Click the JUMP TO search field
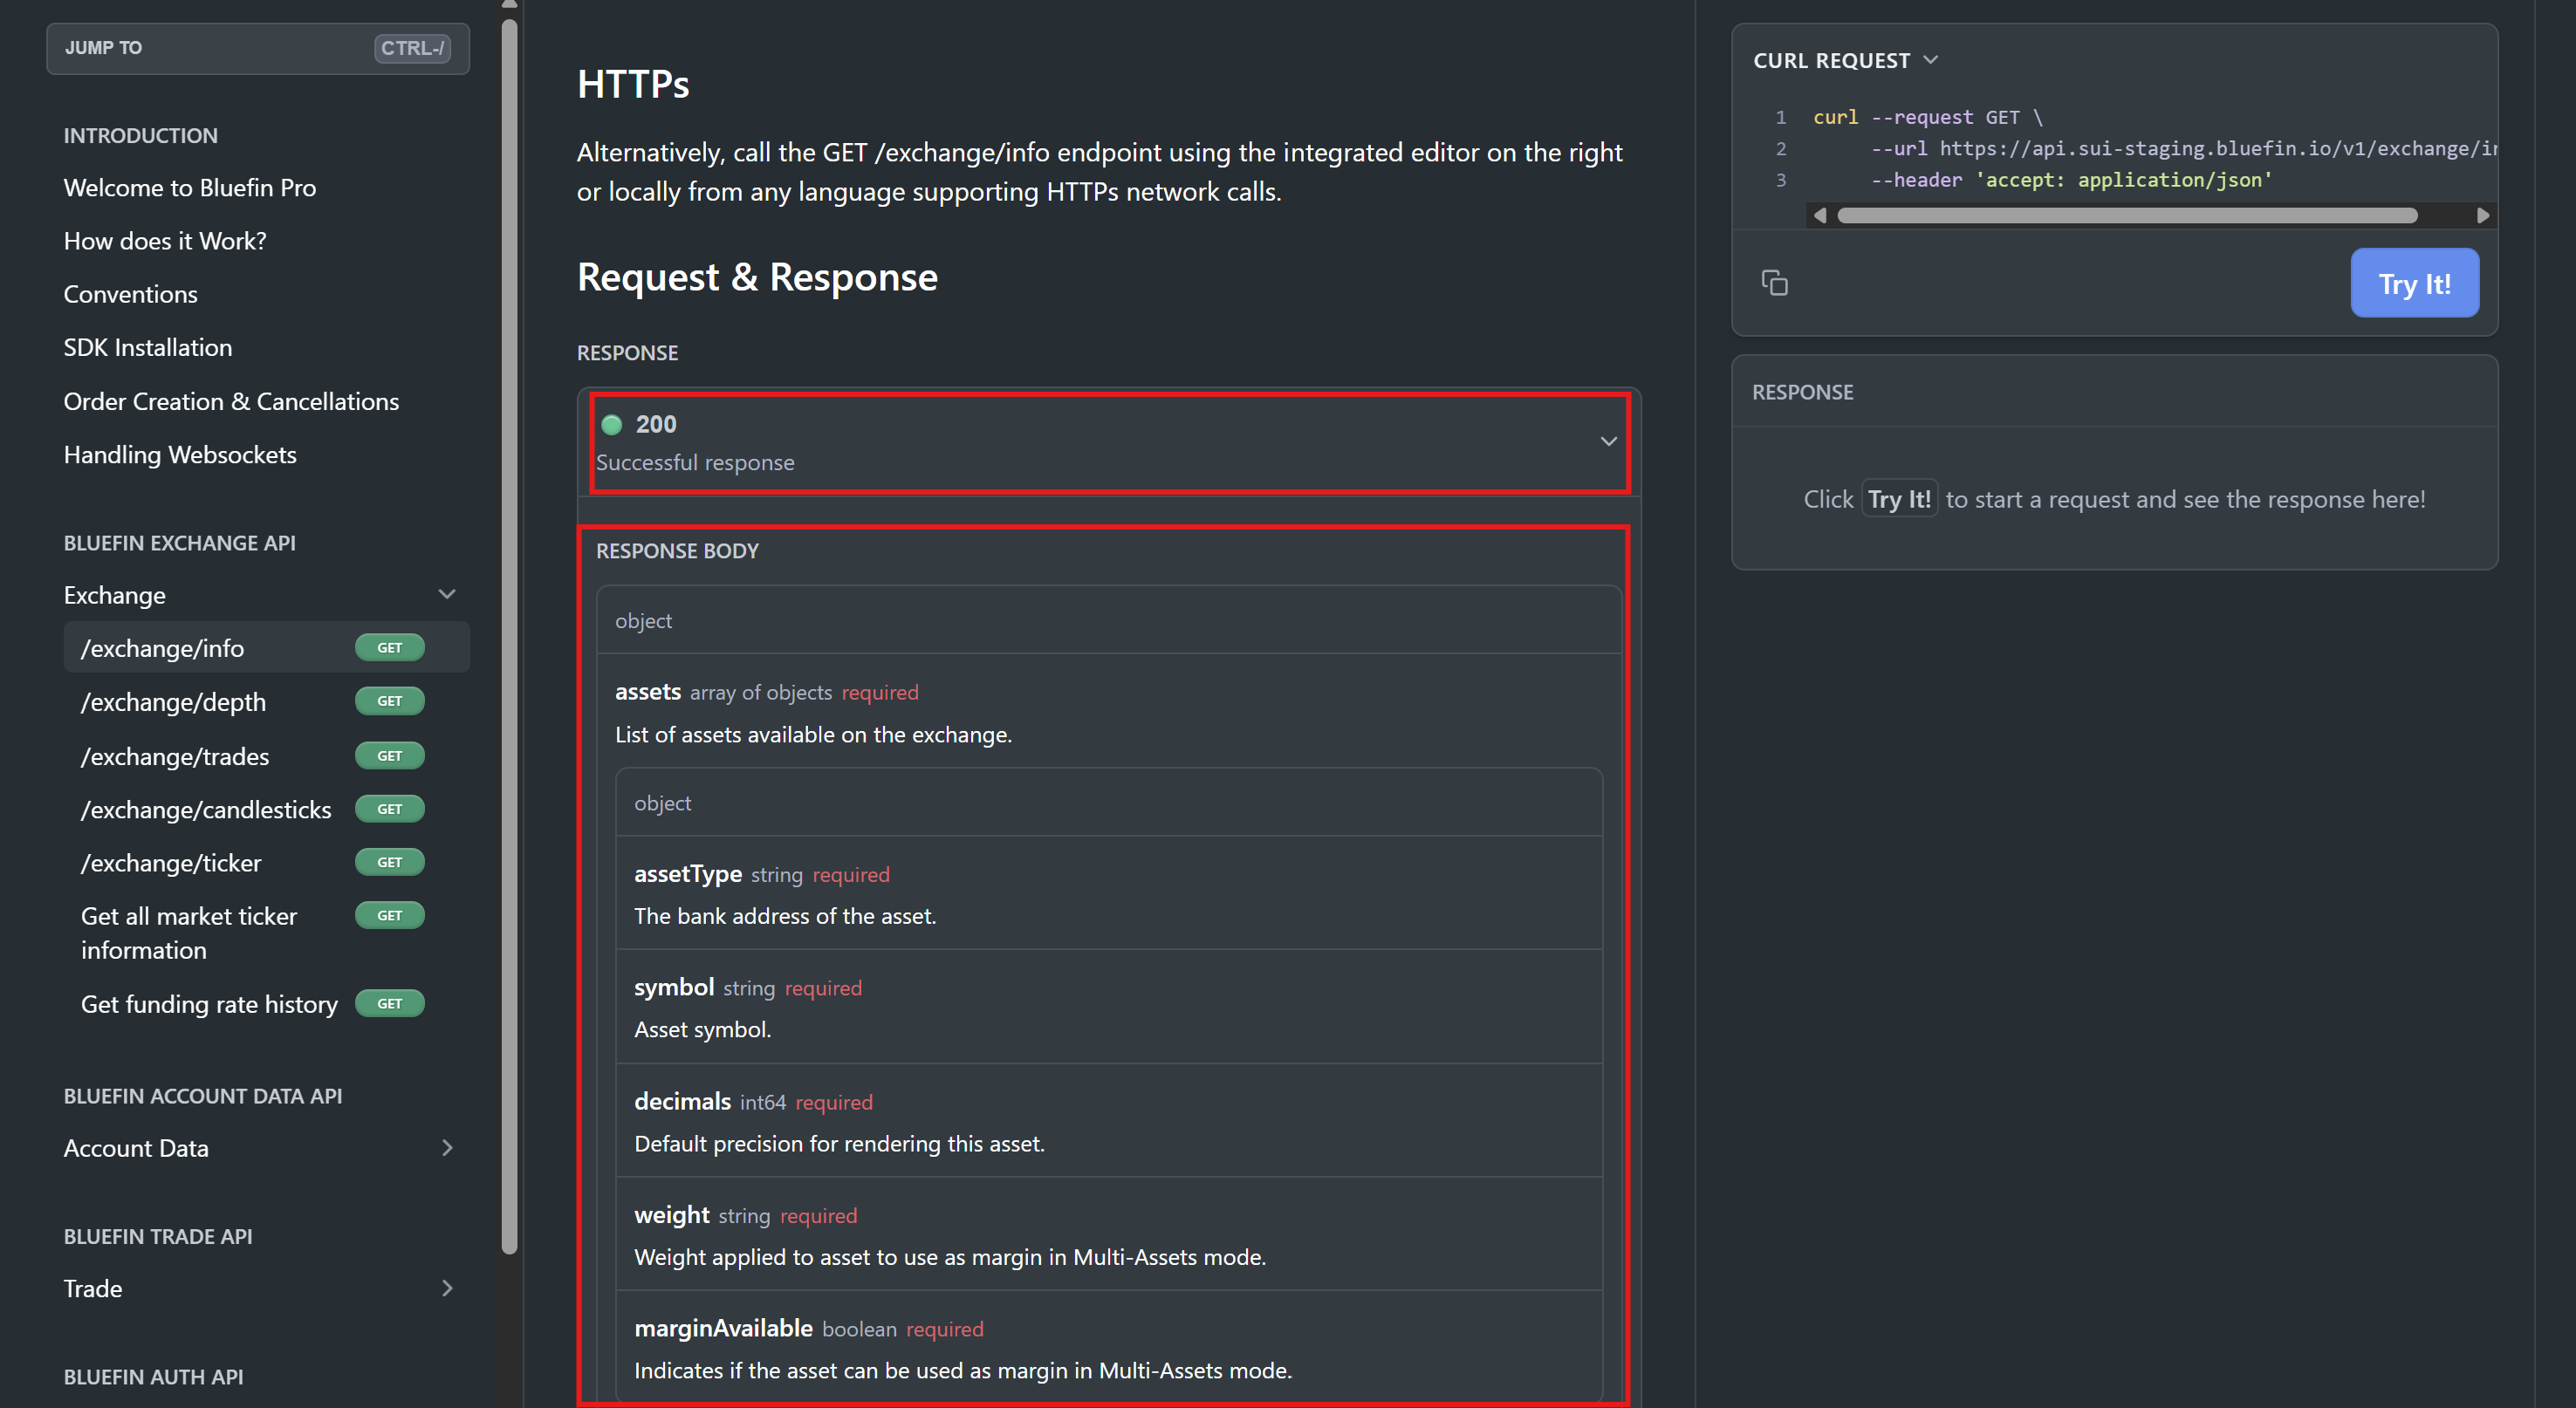 pos(258,48)
